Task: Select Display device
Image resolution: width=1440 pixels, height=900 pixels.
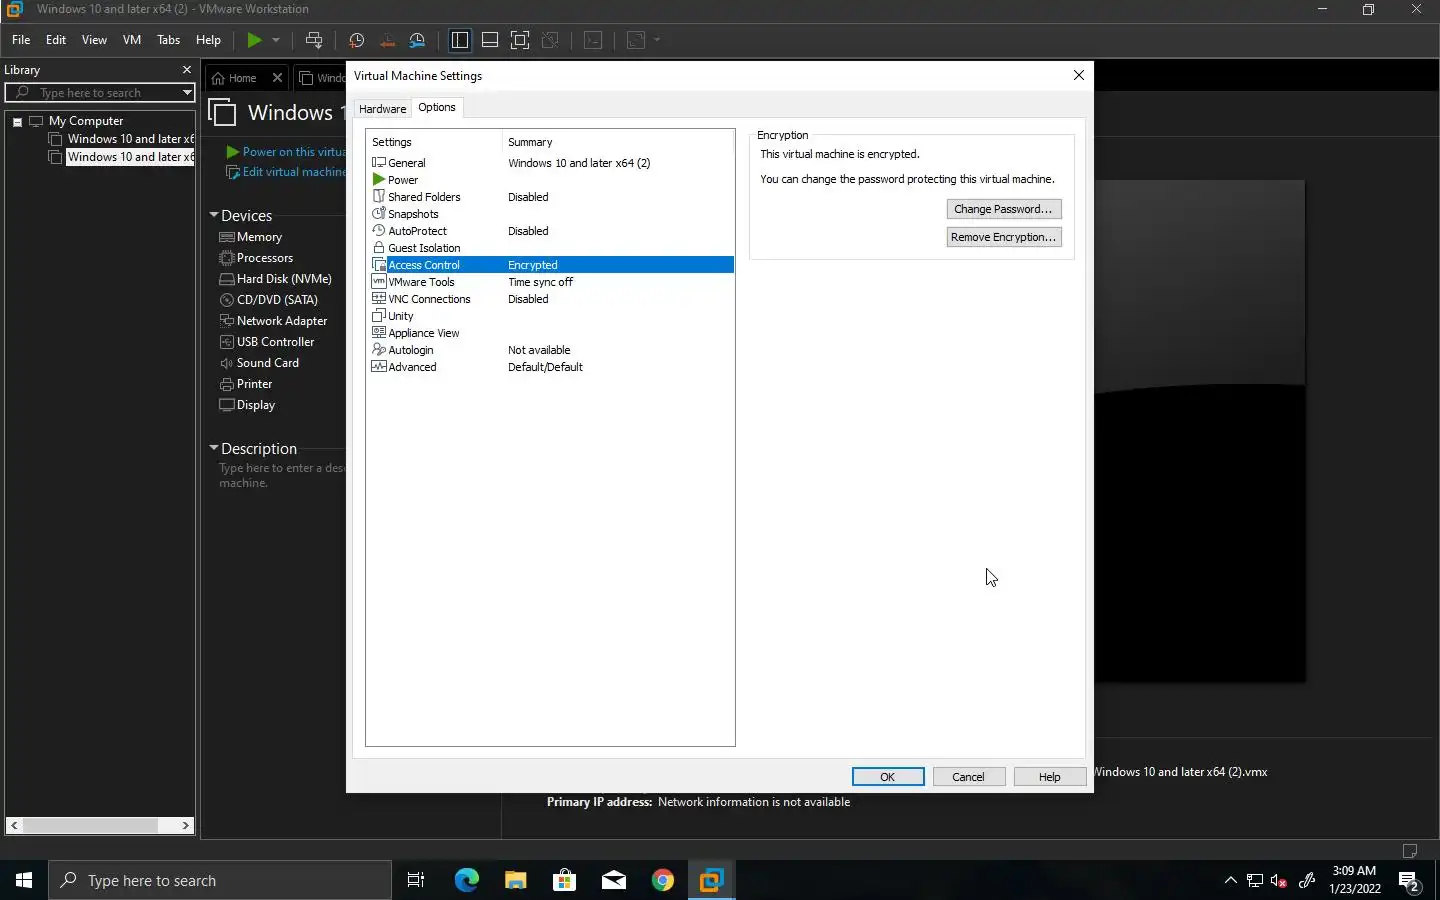Action: coord(255,405)
